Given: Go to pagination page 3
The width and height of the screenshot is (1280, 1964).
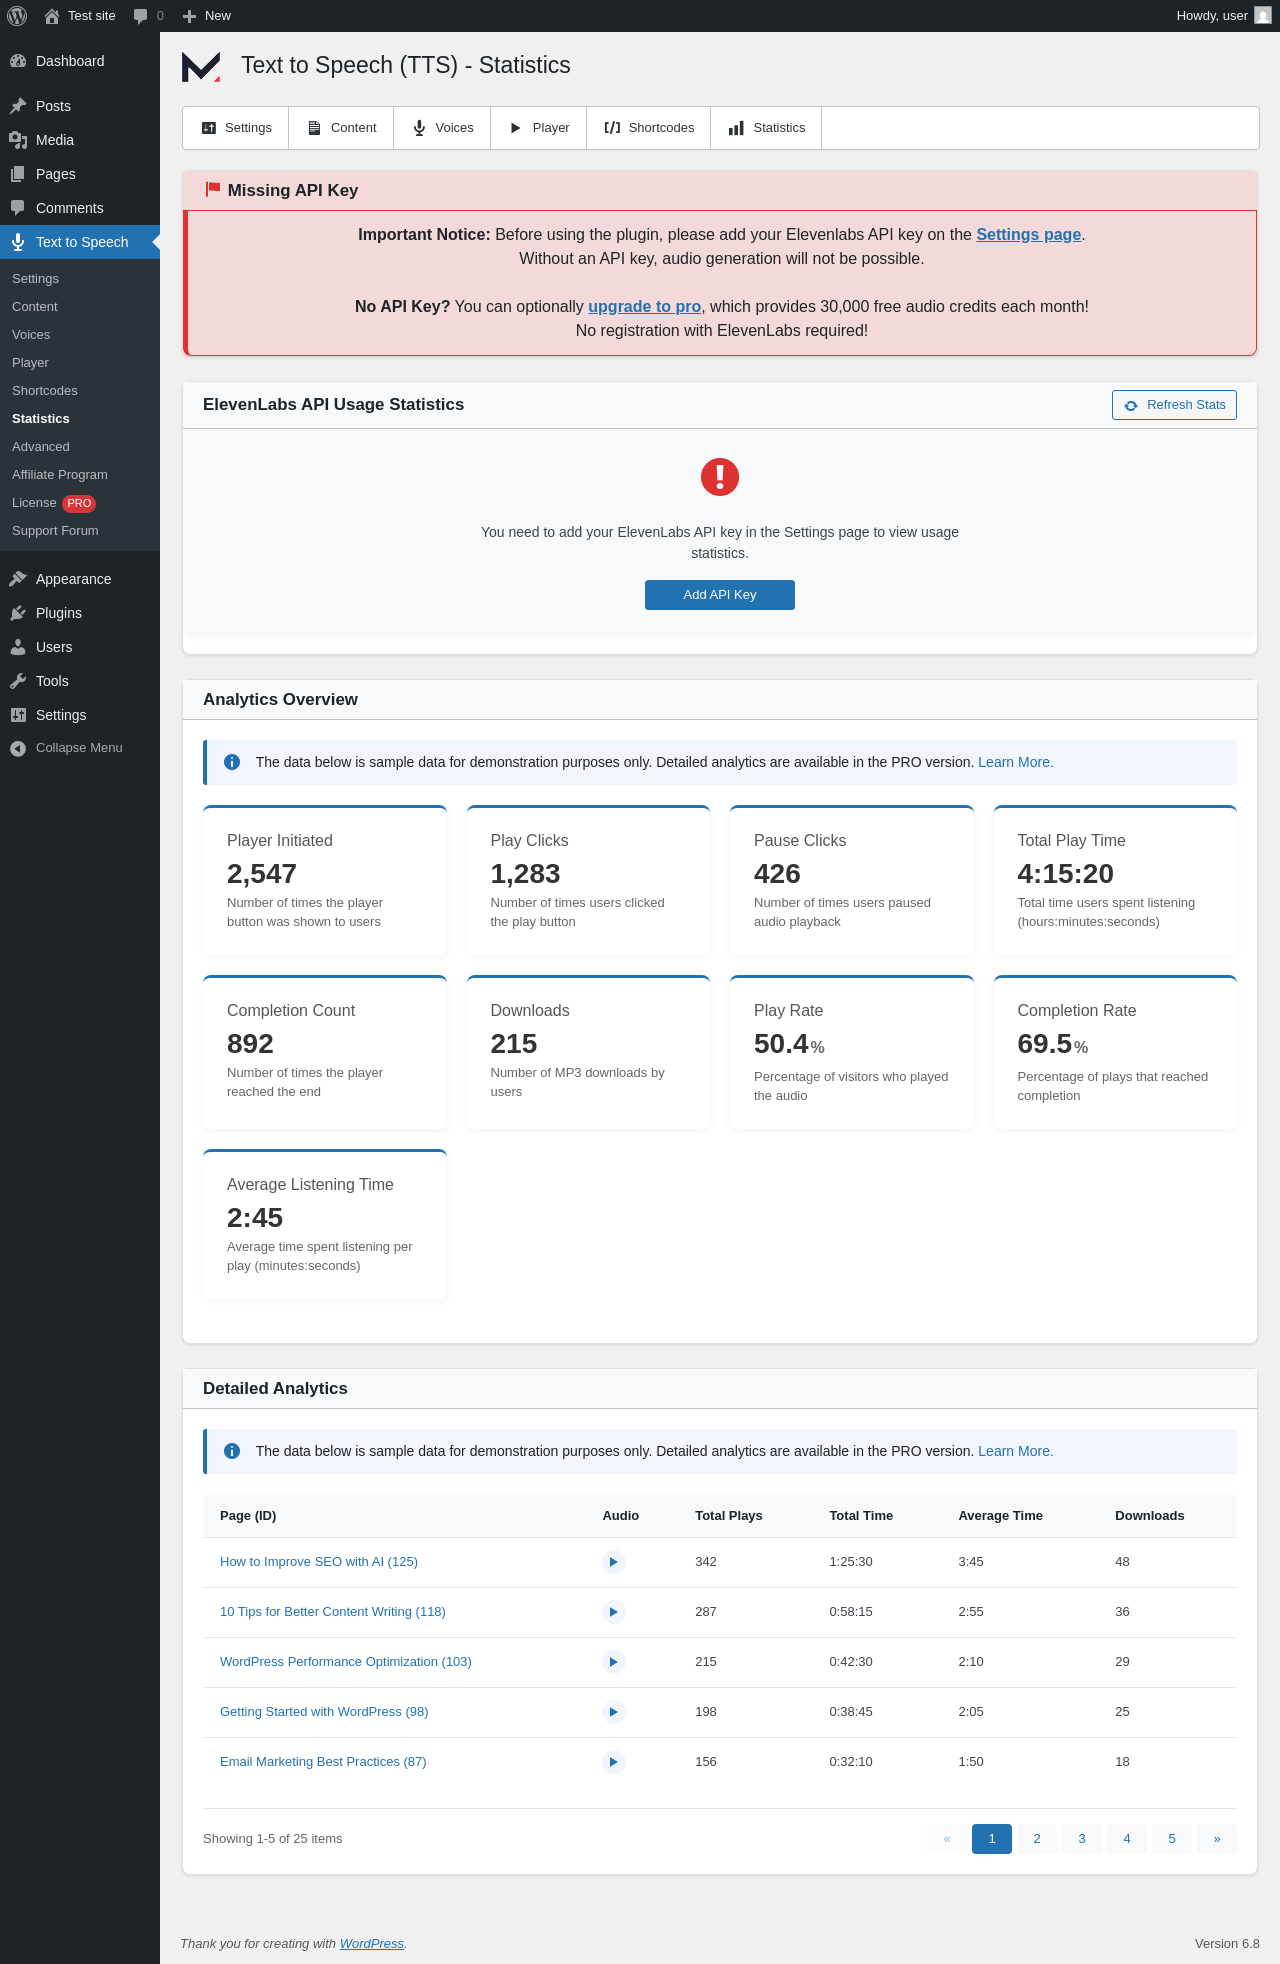Looking at the screenshot, I should pos(1082,1839).
